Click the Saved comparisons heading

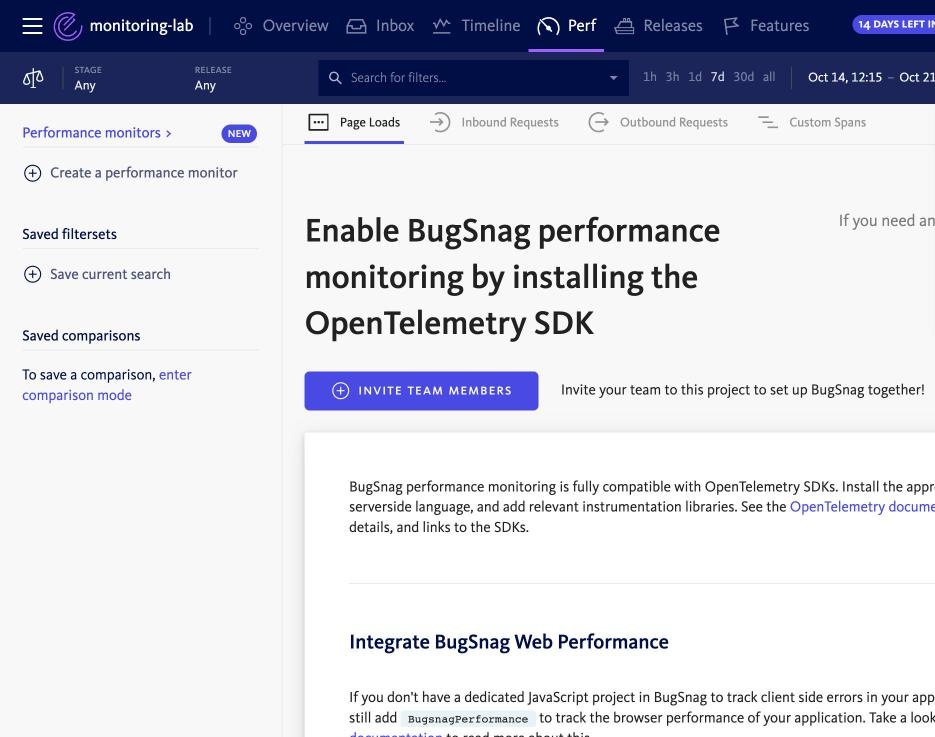tap(81, 336)
